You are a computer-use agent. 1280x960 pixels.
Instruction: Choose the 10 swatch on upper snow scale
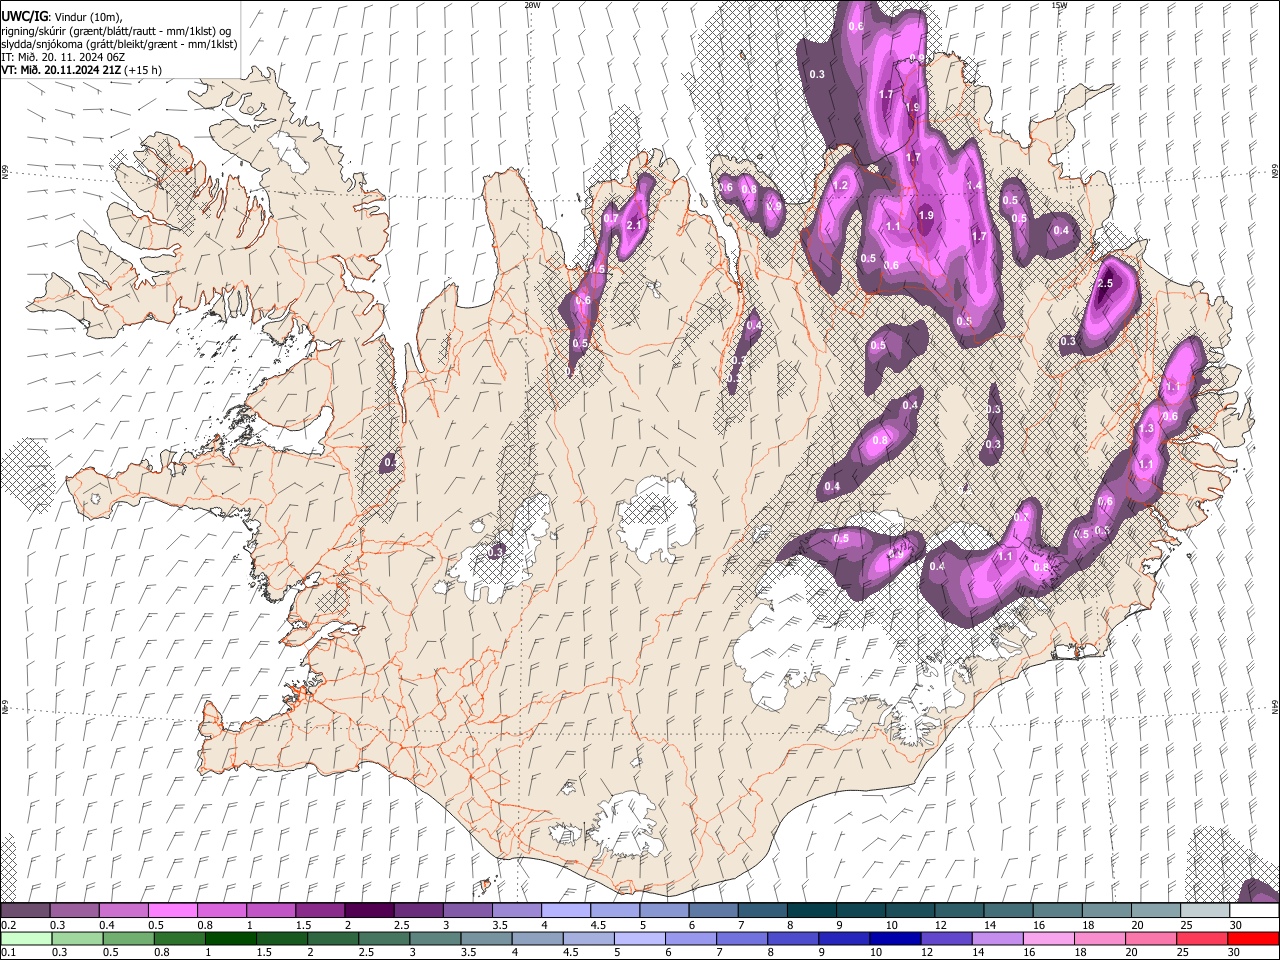click(910, 911)
